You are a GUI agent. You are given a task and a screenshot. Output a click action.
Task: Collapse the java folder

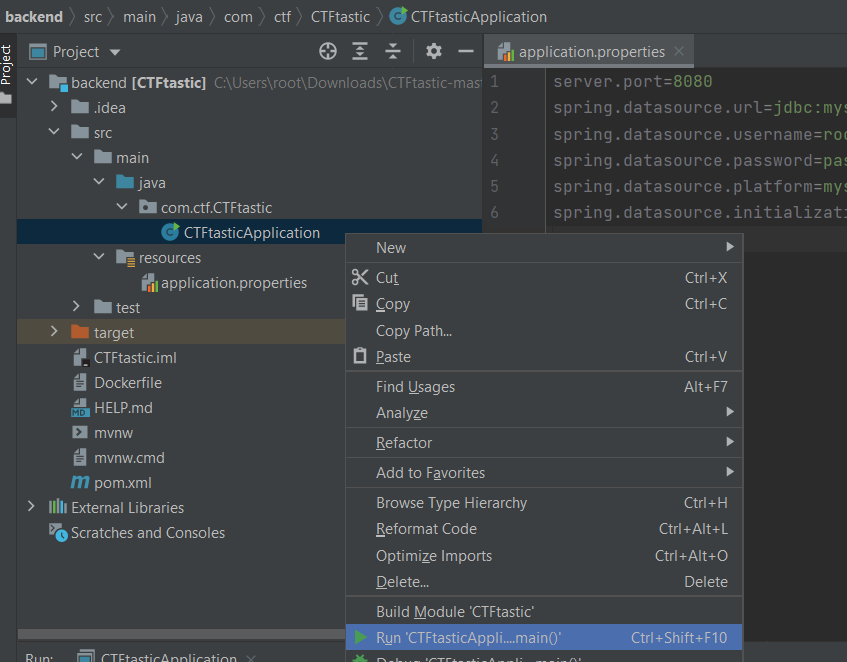tap(99, 182)
